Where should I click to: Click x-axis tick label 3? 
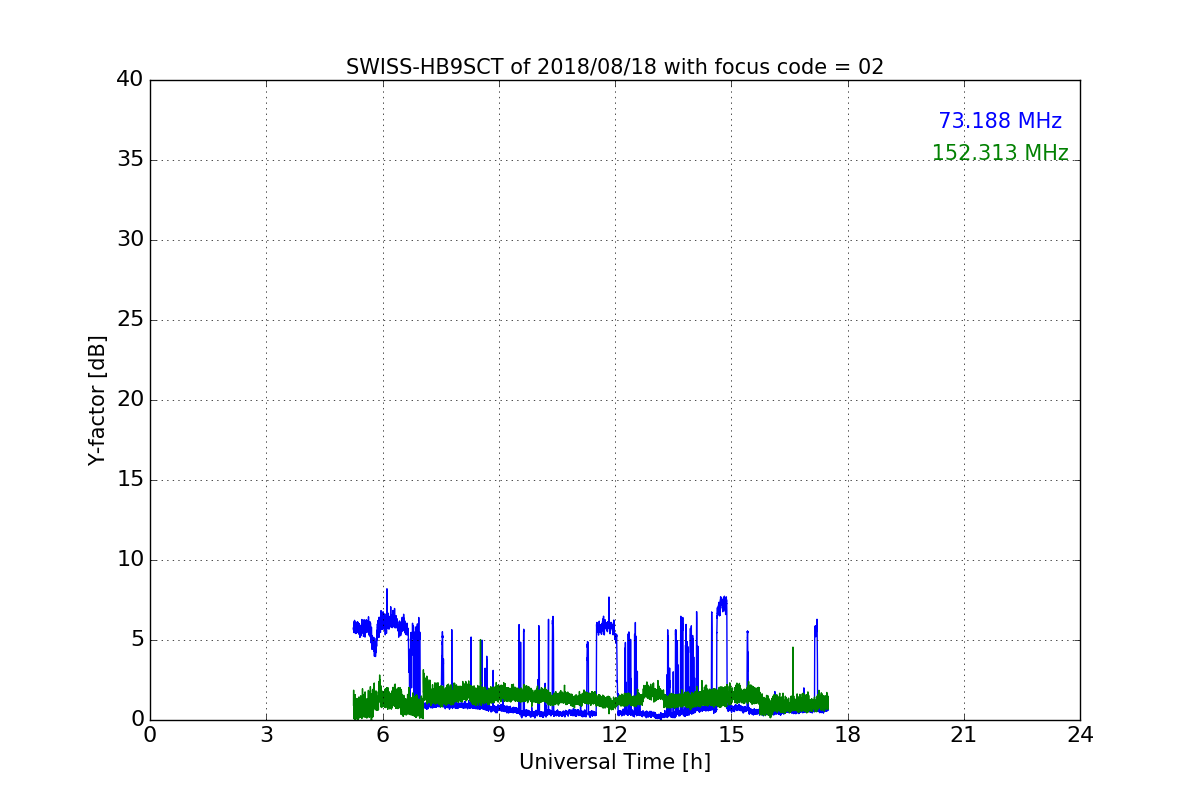[266, 735]
